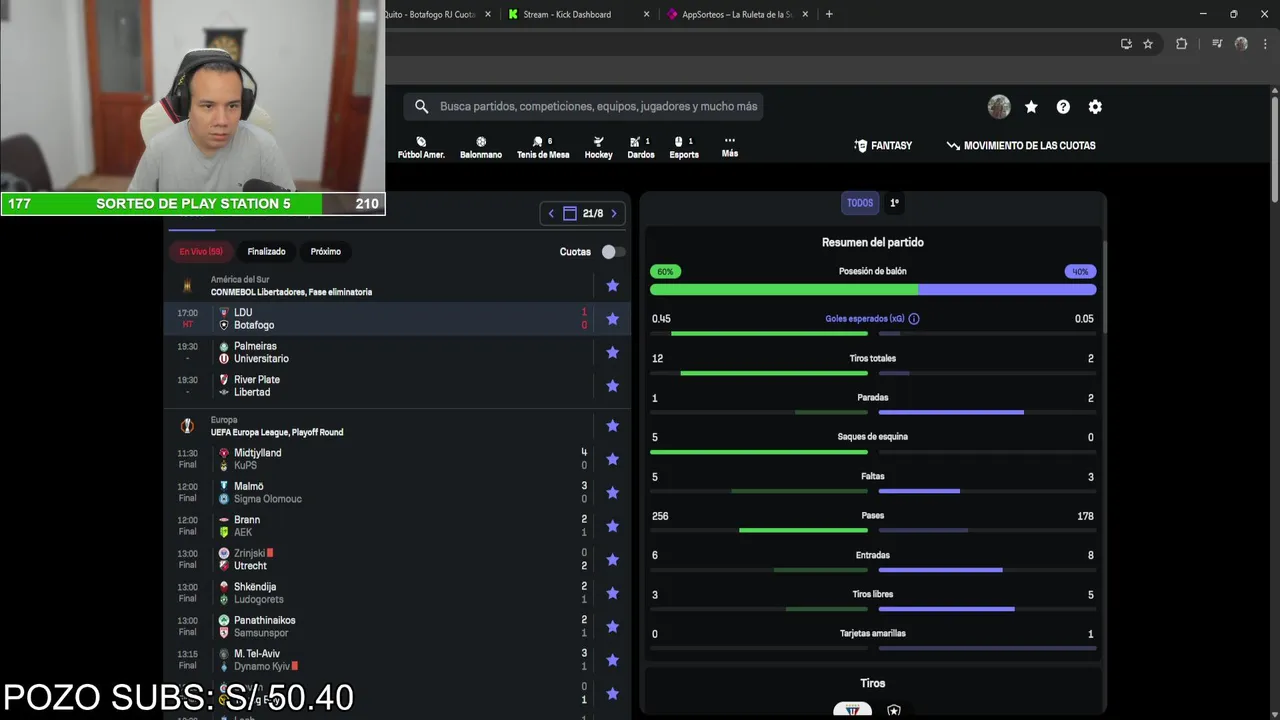Select TODOS period tab
1280x720 pixels.
pyautogui.click(x=860, y=203)
